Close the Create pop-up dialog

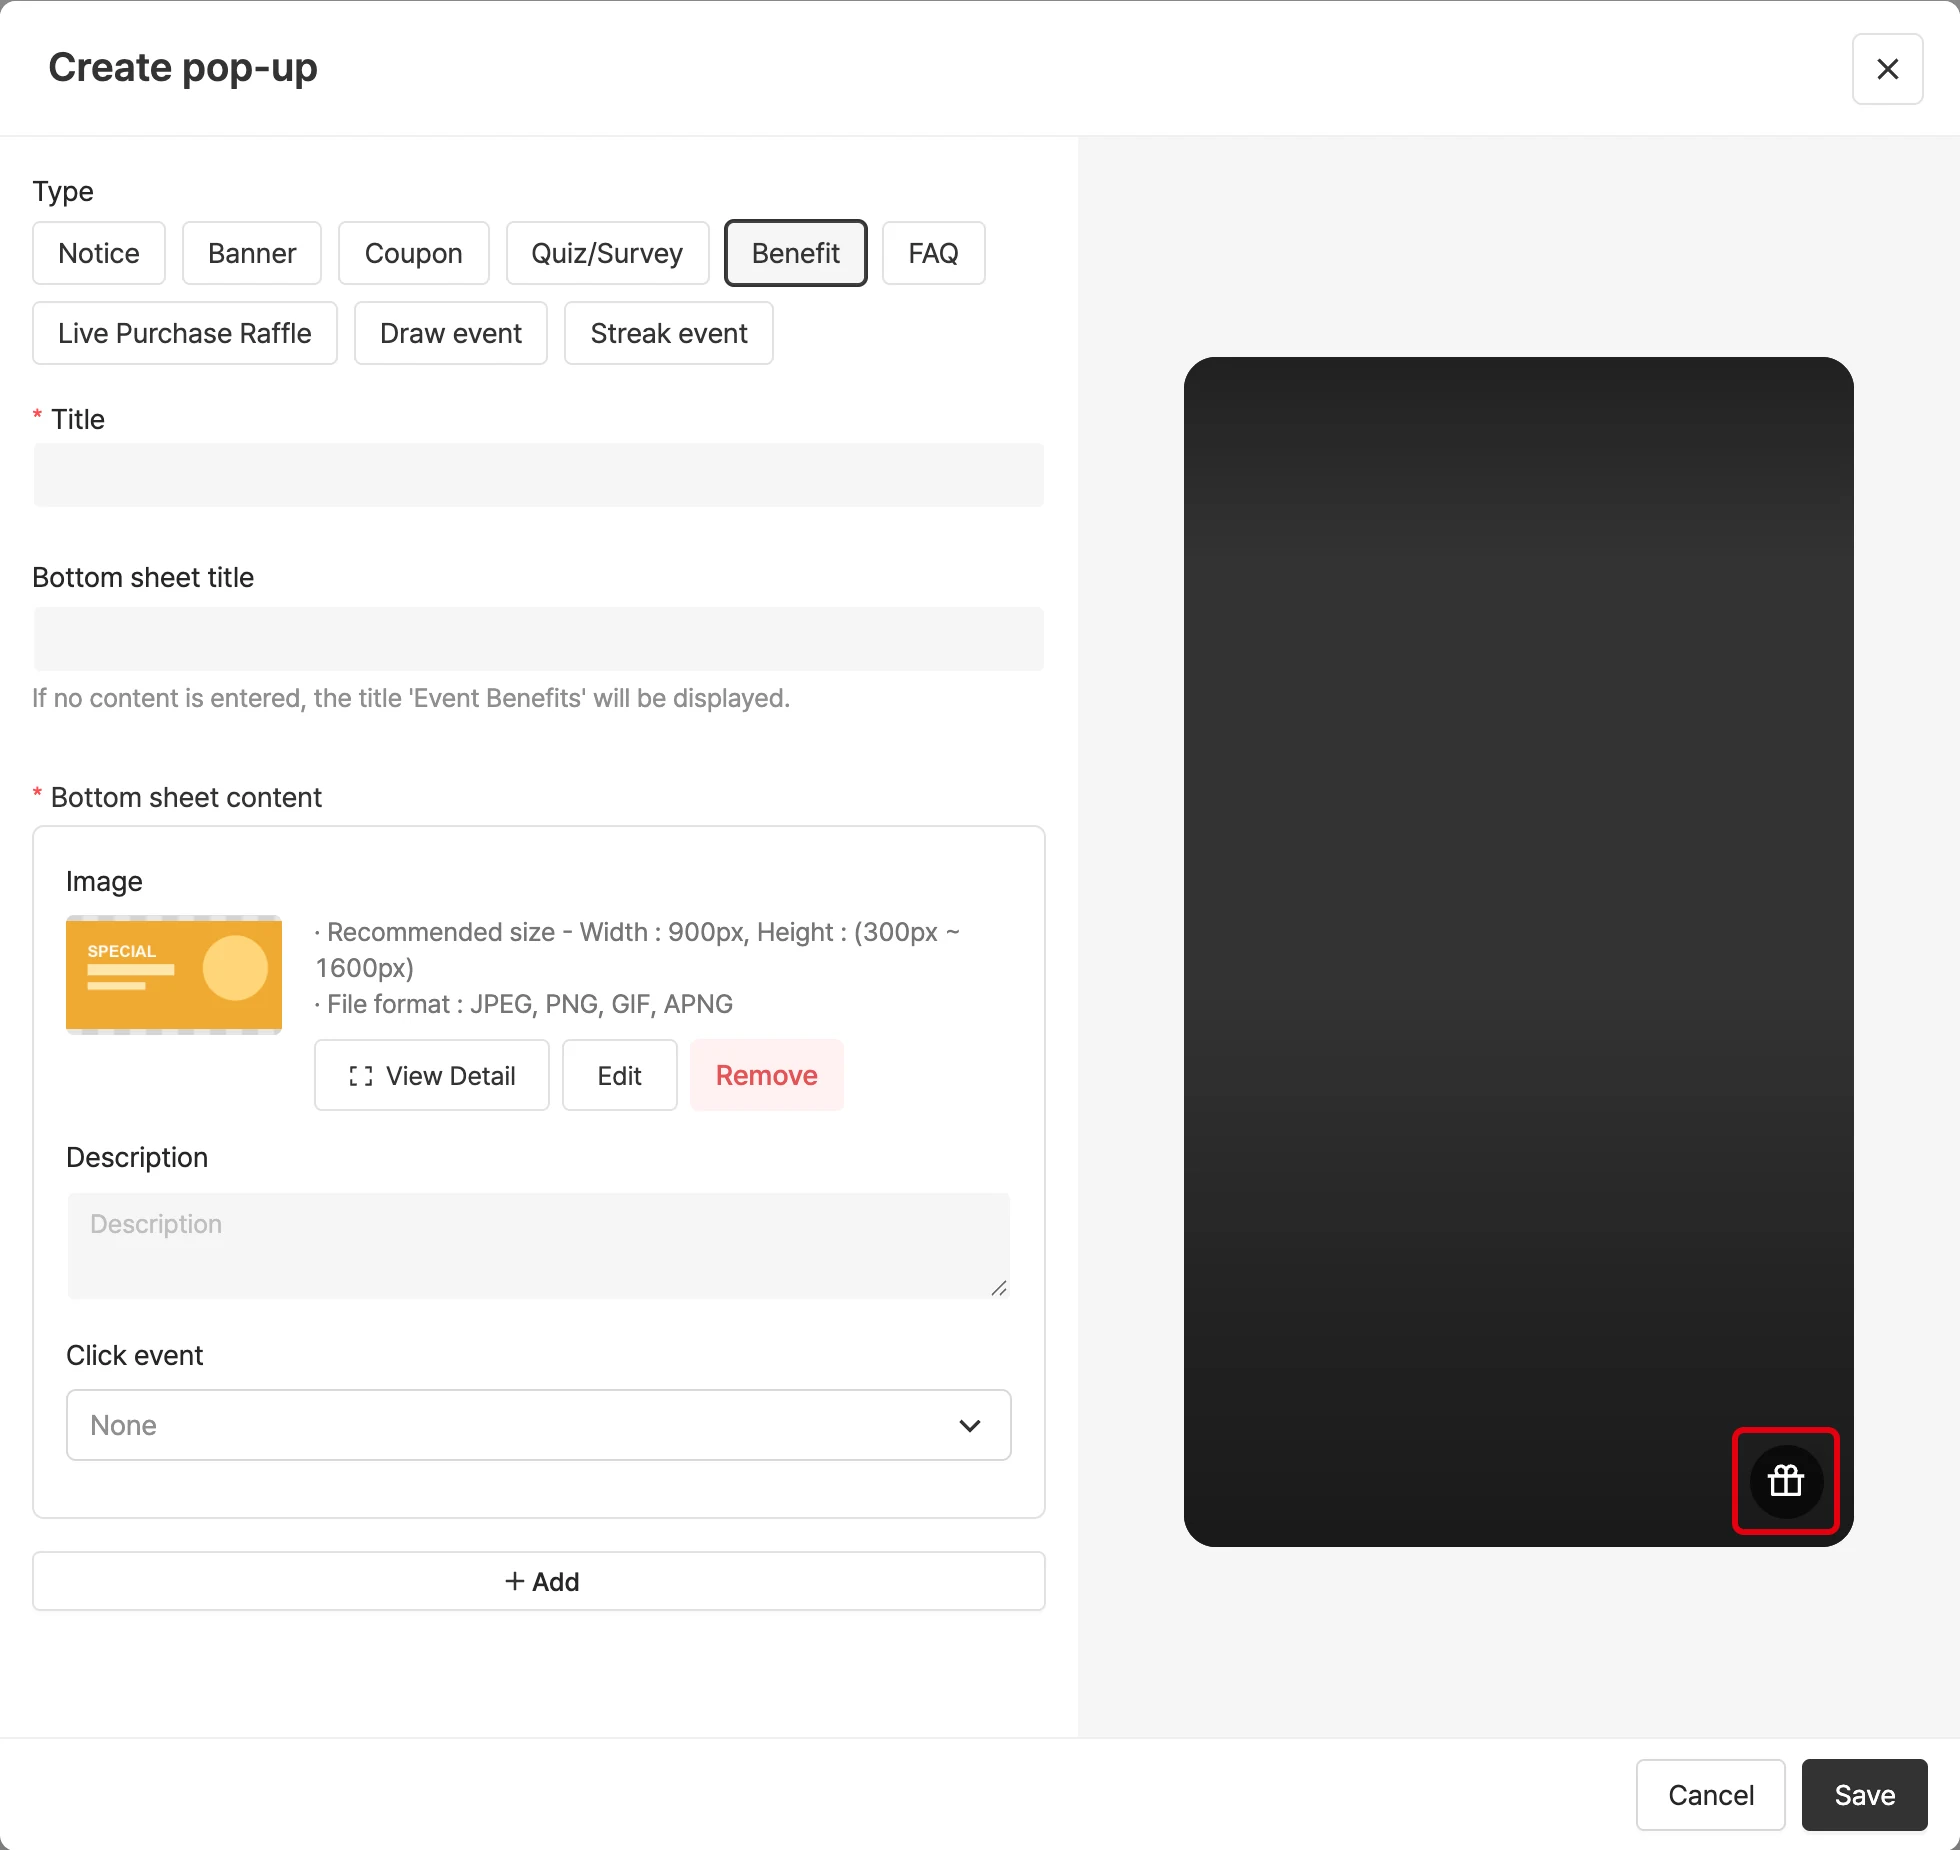tap(1887, 69)
